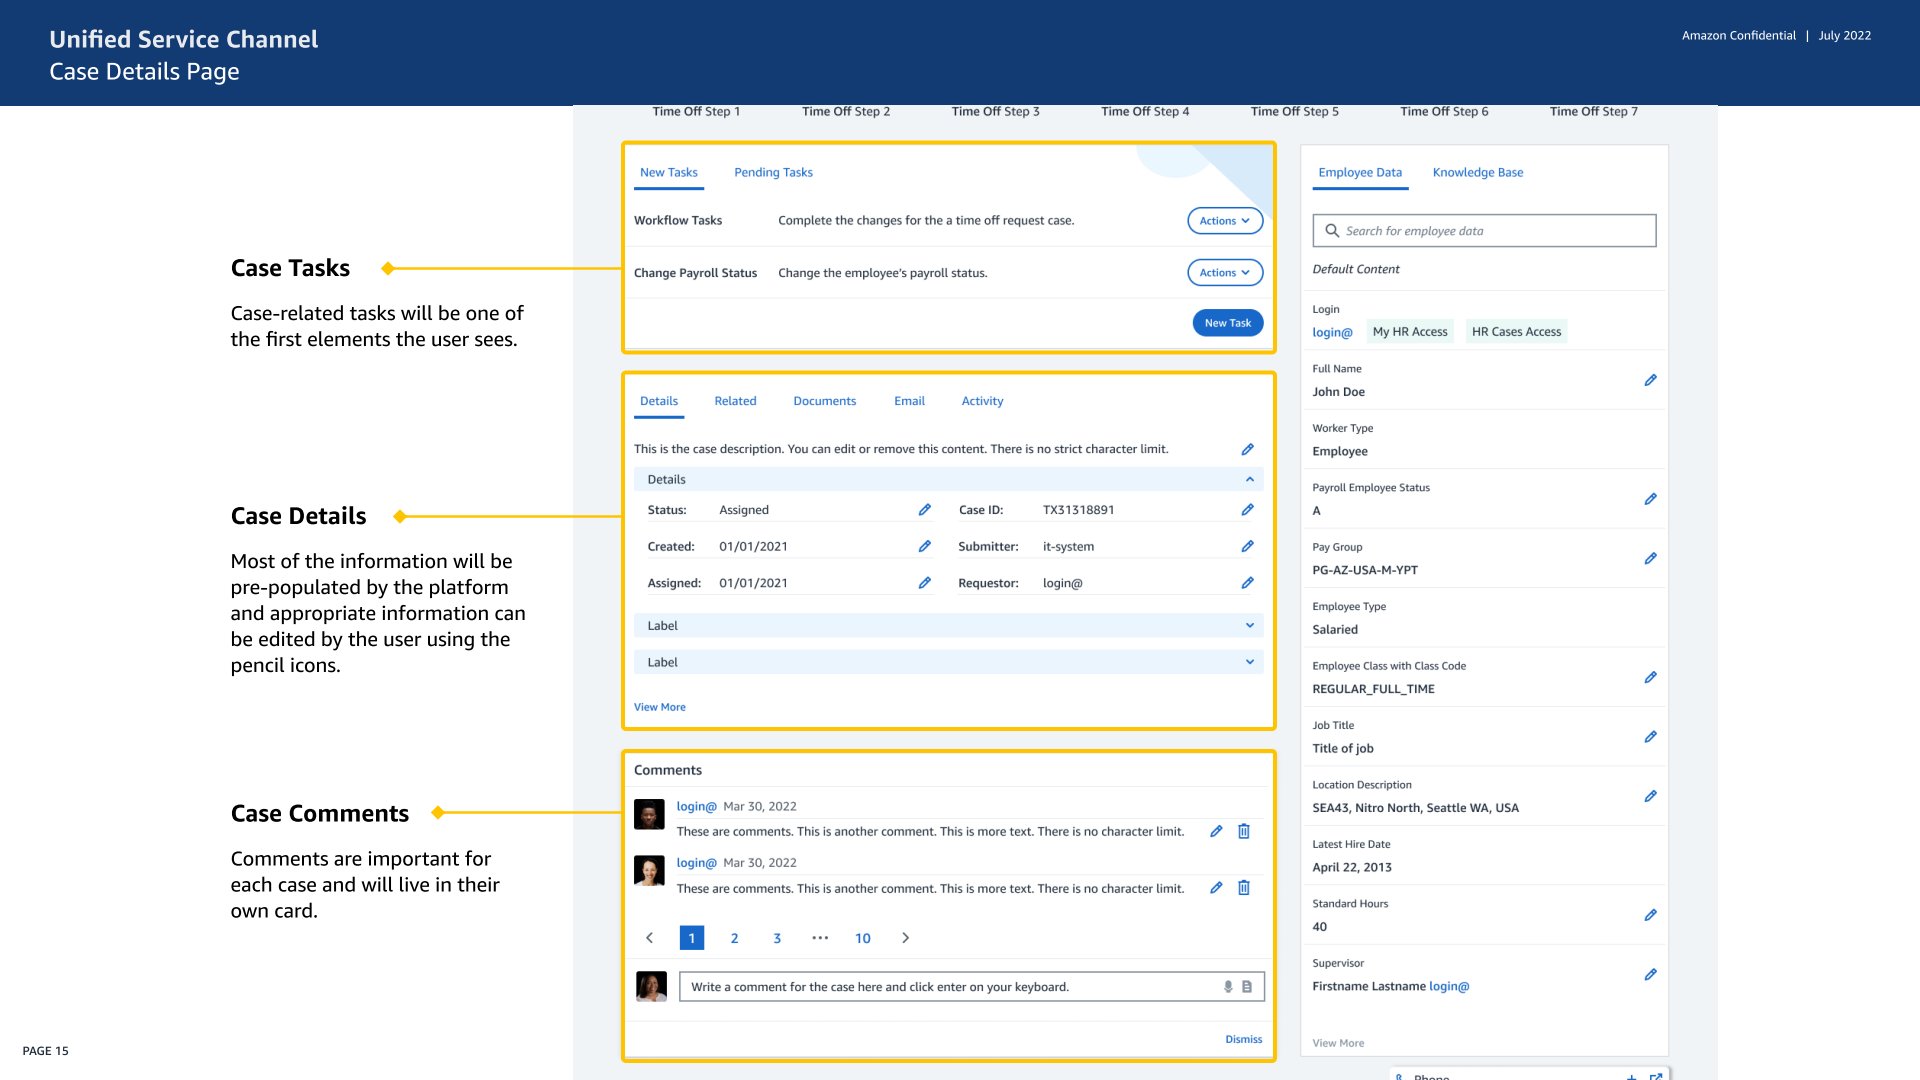
Task: Open Actions dropdown for Workflow Tasks
Action: (1224, 221)
